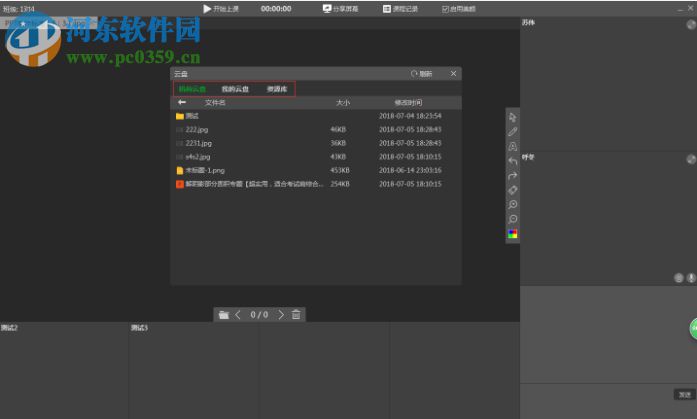Click the 2018-07-04 18:23:54 date cell
Screen dimensions: 697x419
click(x=410, y=116)
